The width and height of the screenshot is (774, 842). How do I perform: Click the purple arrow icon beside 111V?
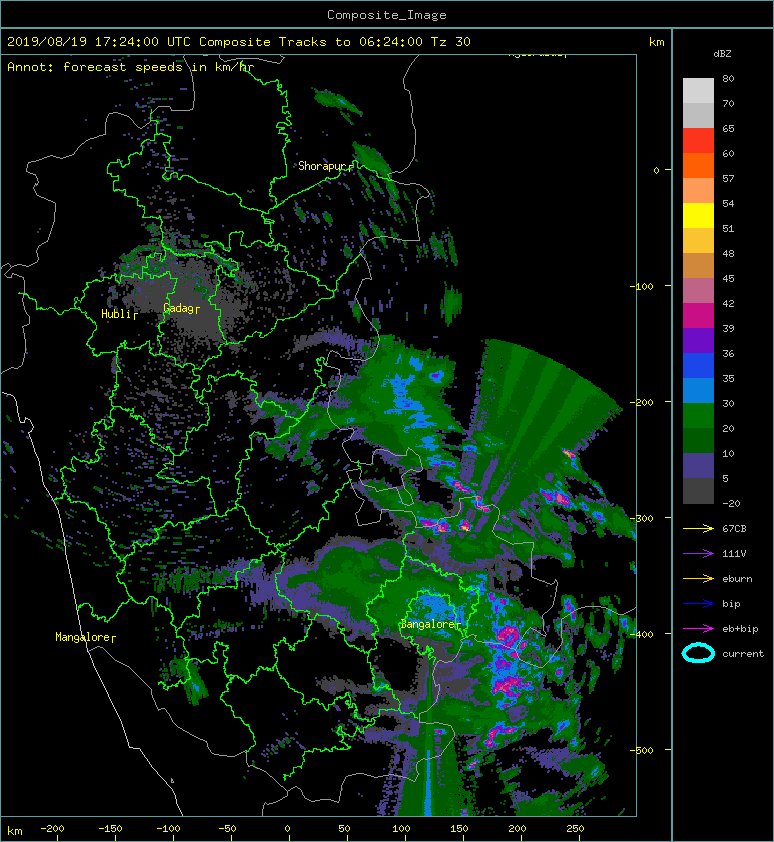click(x=698, y=554)
